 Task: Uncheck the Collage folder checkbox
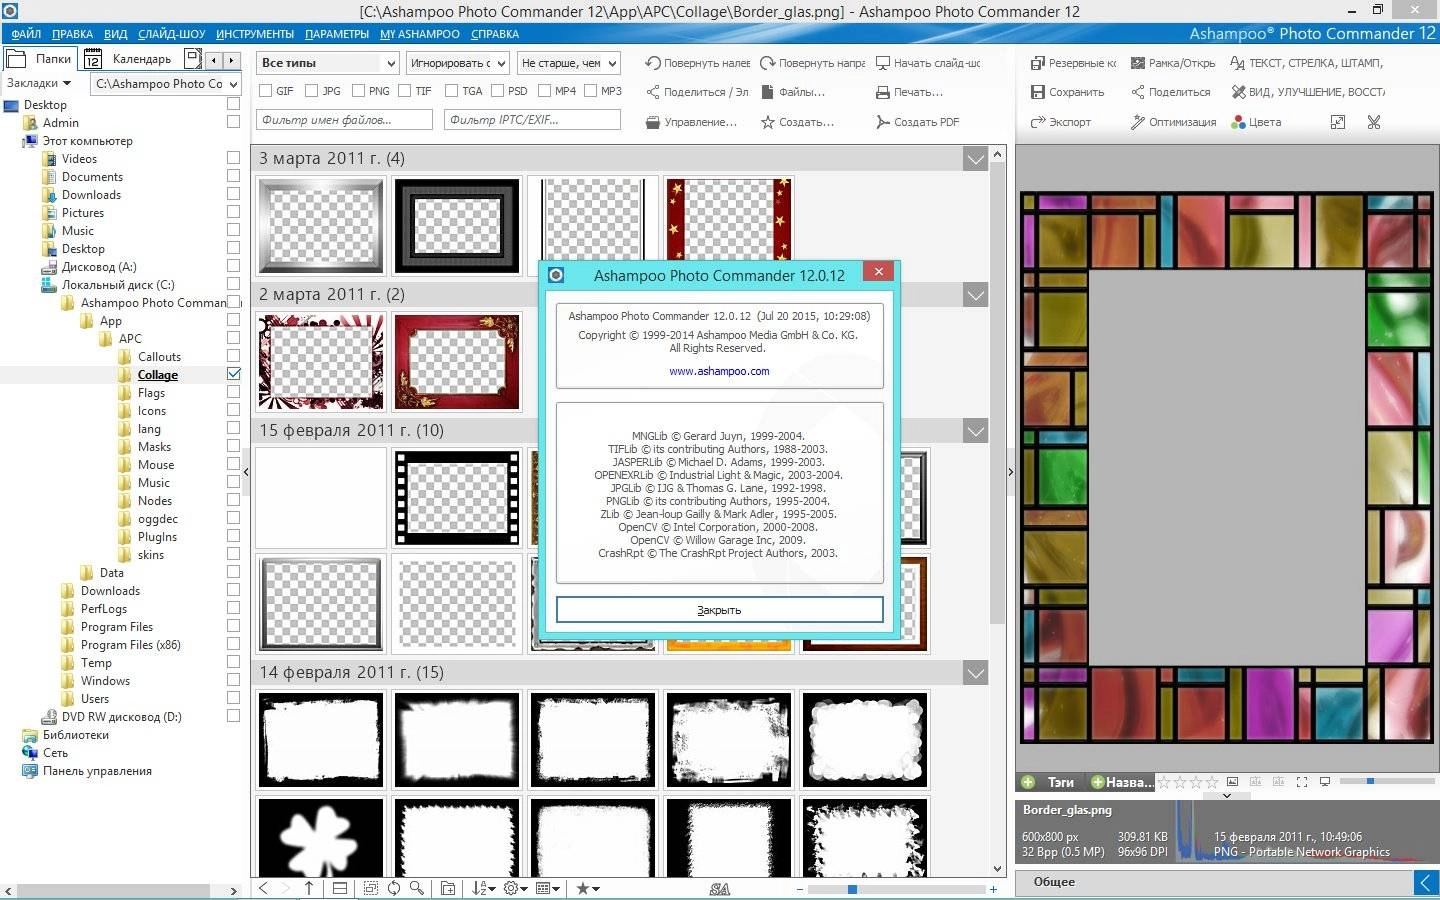click(234, 374)
